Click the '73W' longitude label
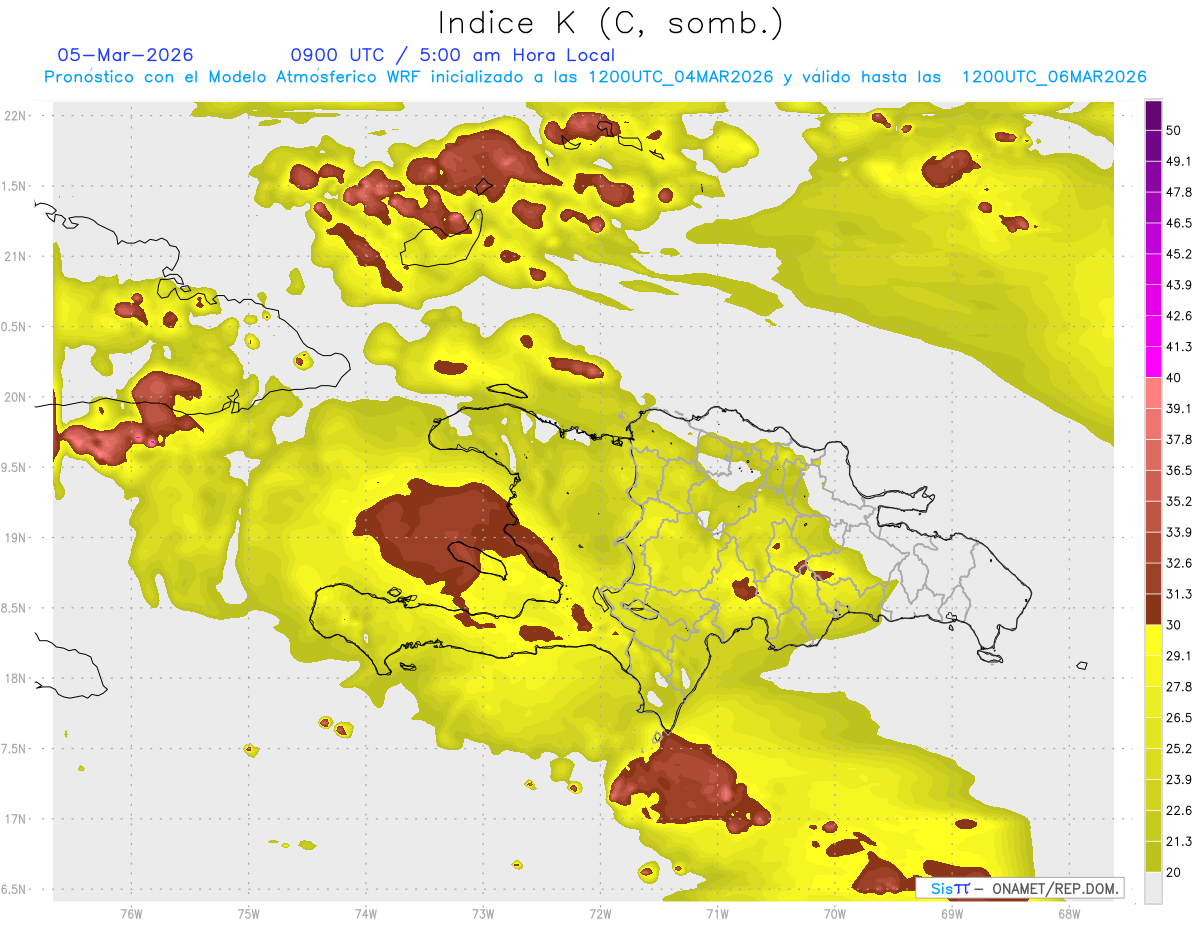The width and height of the screenshot is (1200, 927). [483, 913]
